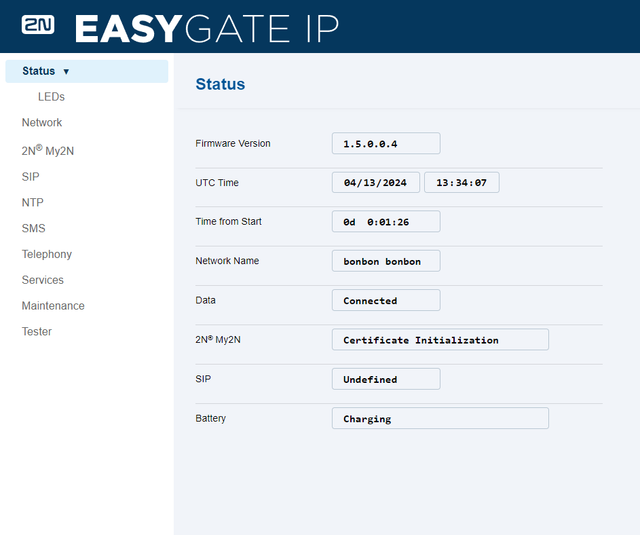Screen dimensions: 640x535
Task: Click the Time from Start field
Action: tap(386, 222)
